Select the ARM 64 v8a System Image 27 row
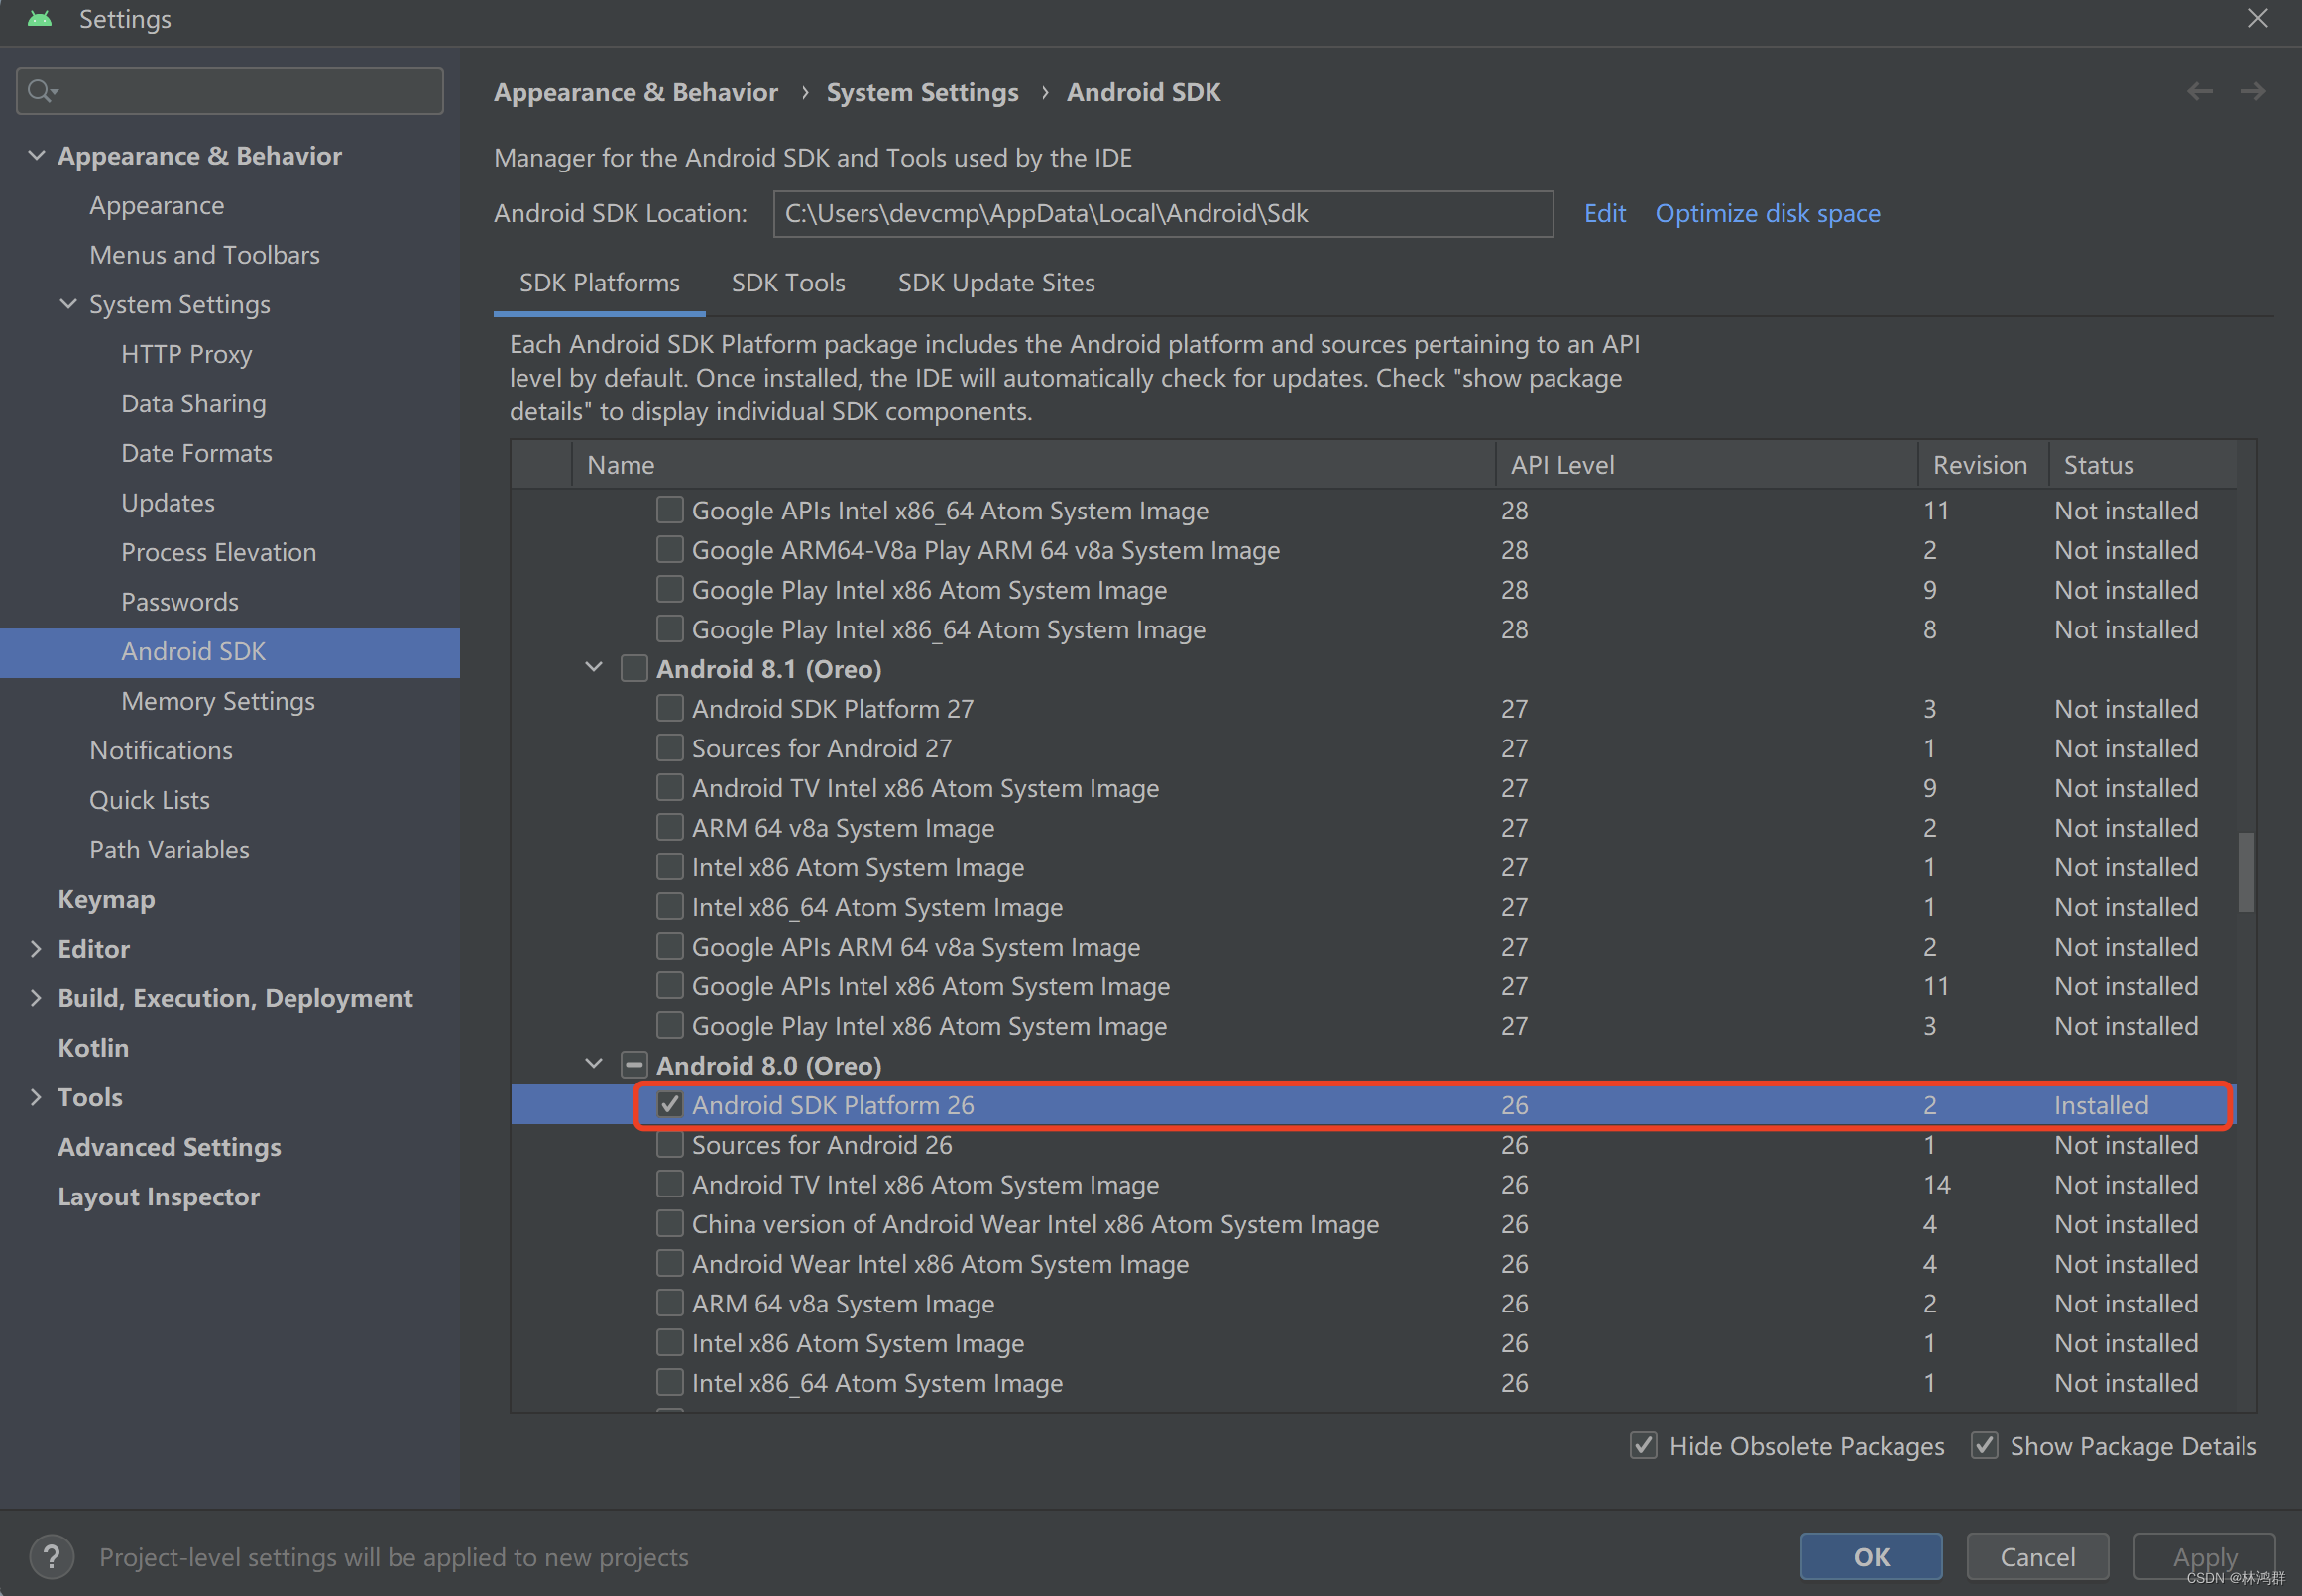2302x1596 pixels. 1373,828
